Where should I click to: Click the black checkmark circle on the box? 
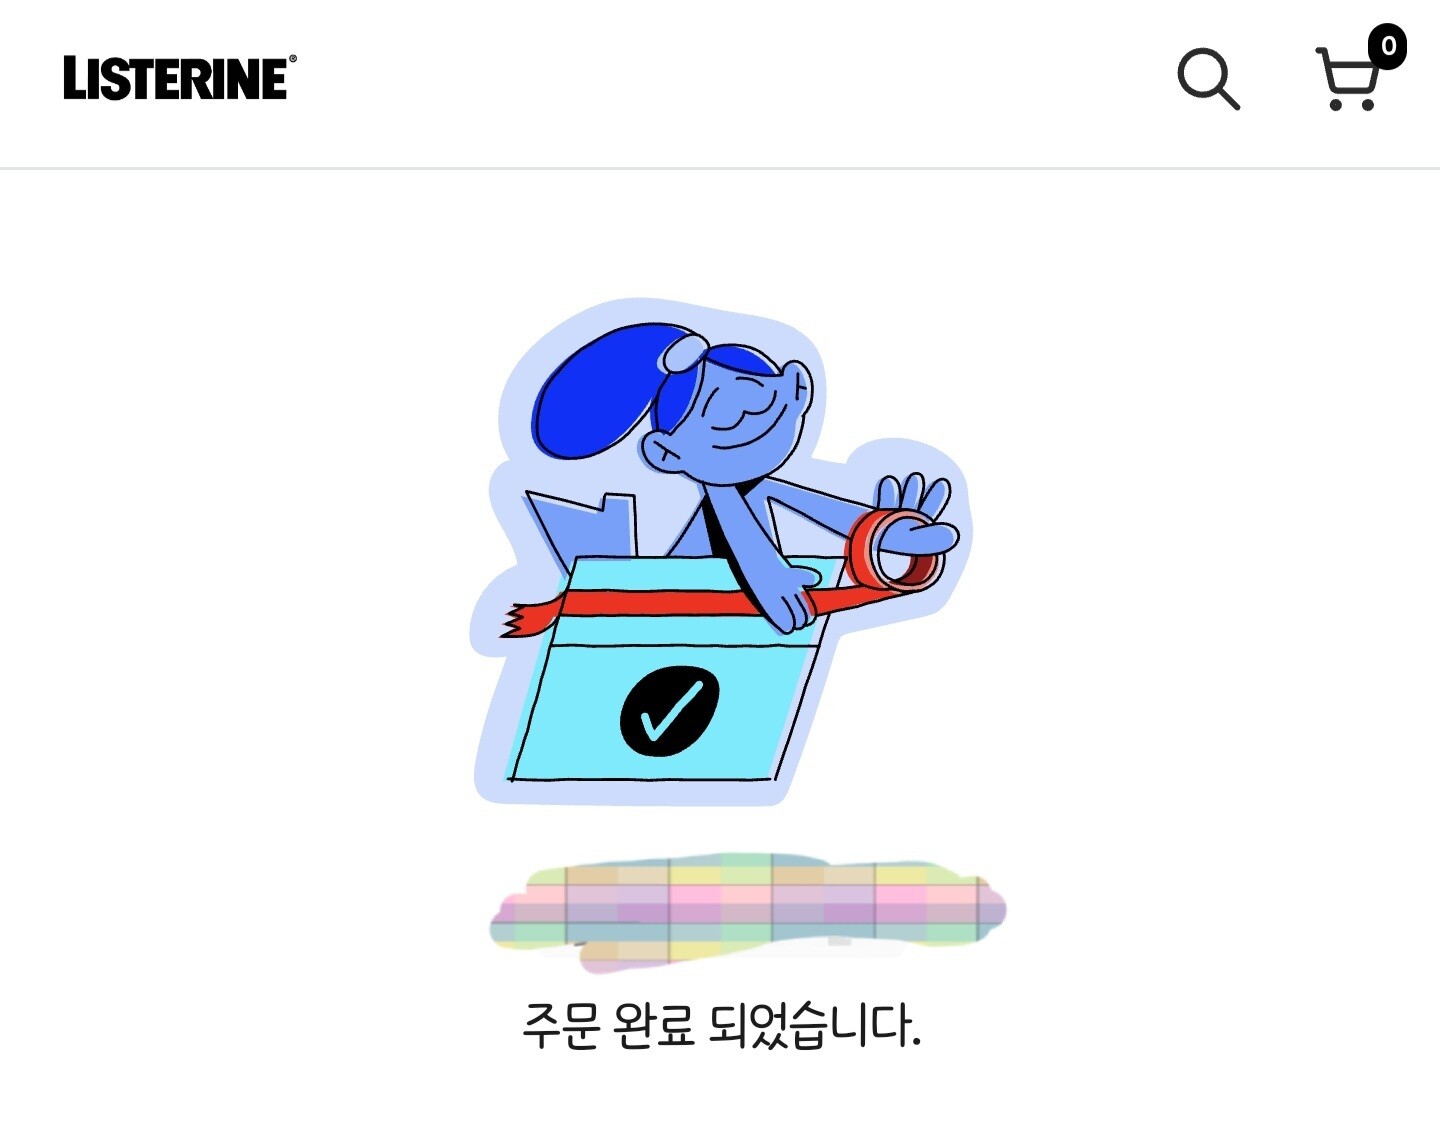tap(670, 711)
